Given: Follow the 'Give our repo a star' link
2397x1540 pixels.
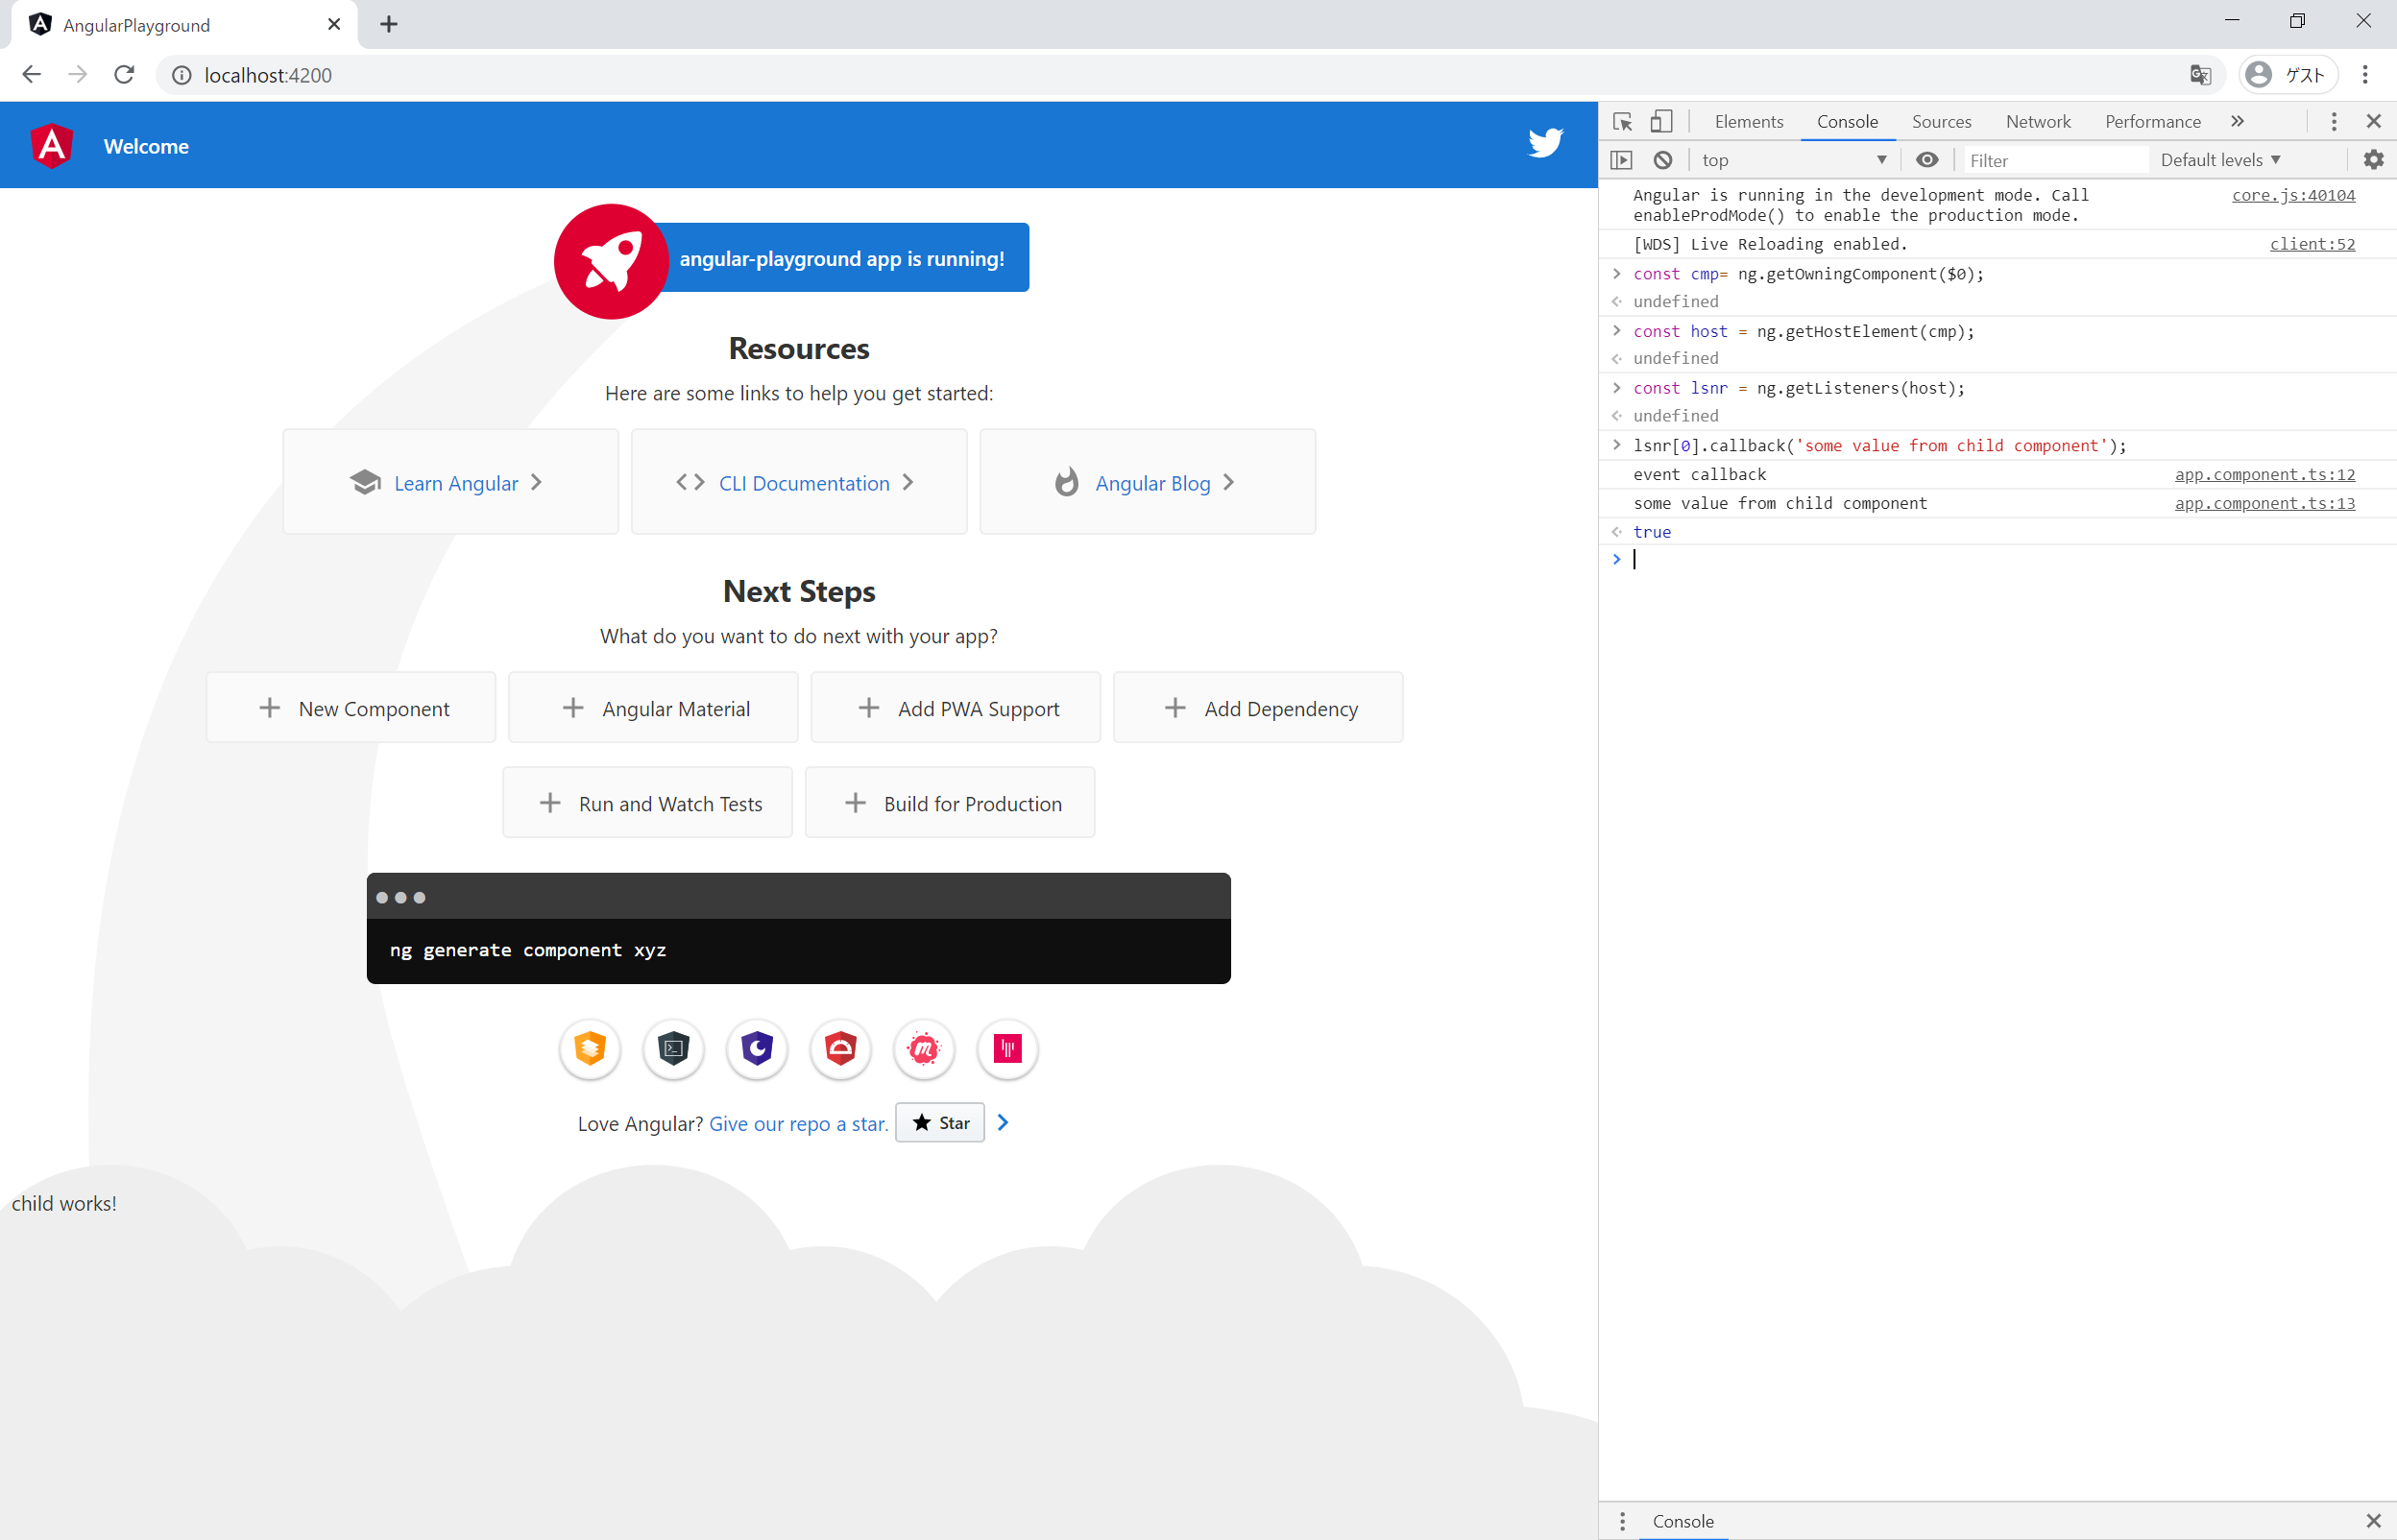Looking at the screenshot, I should point(798,1124).
